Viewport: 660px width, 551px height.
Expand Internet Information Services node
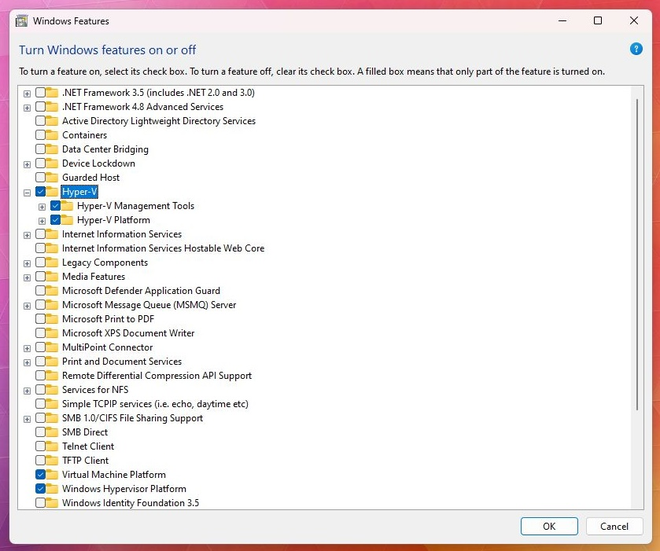point(27,235)
